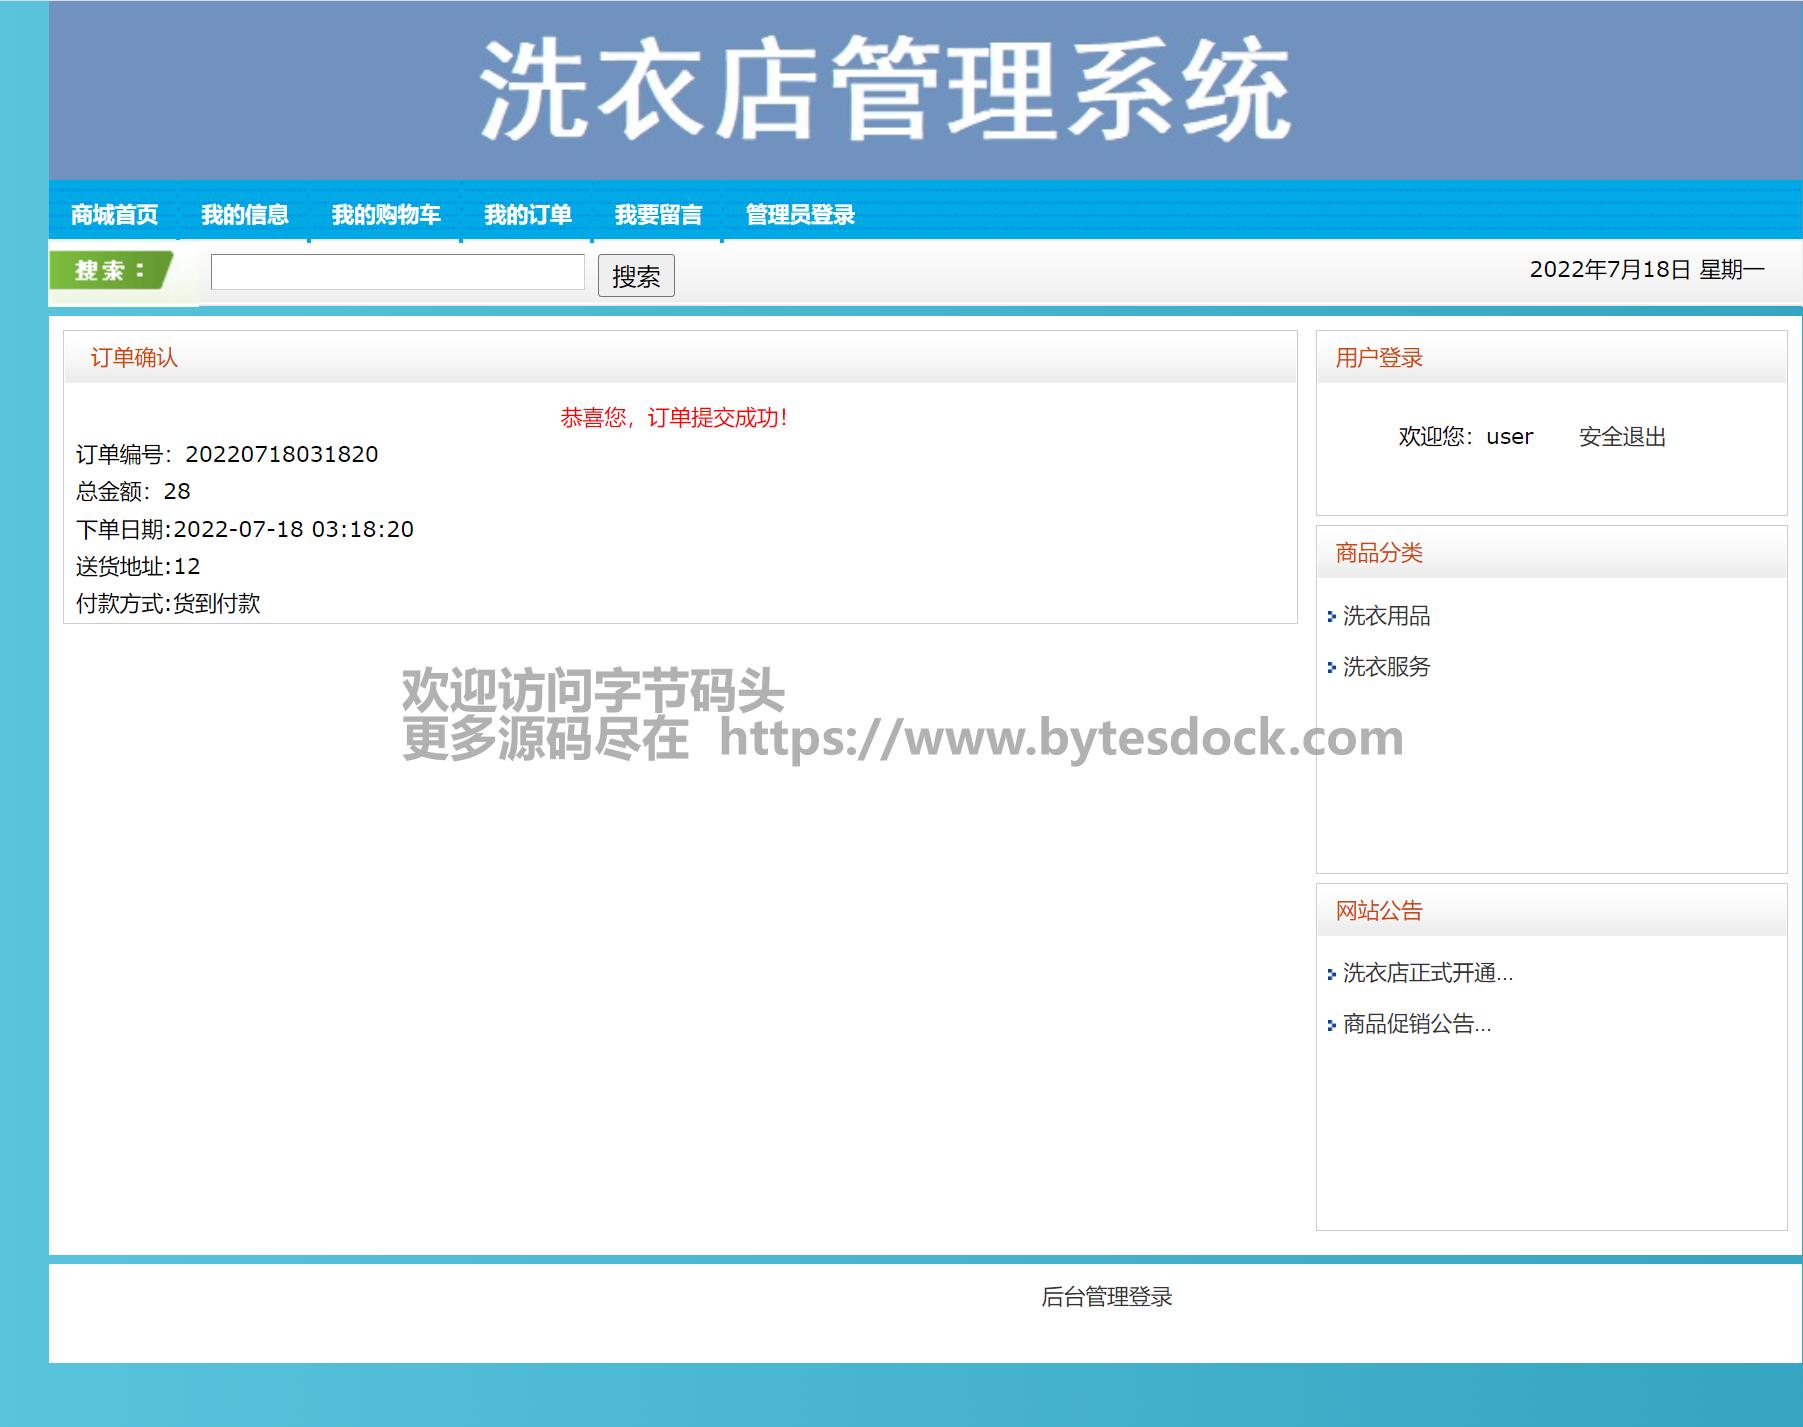Click the 用户登录 panel header
This screenshot has width=1803, height=1427.
(x=1378, y=358)
